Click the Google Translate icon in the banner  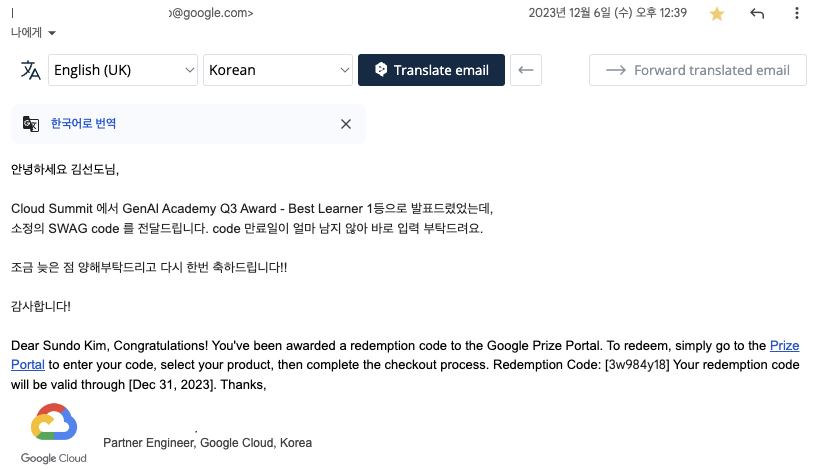[32, 124]
